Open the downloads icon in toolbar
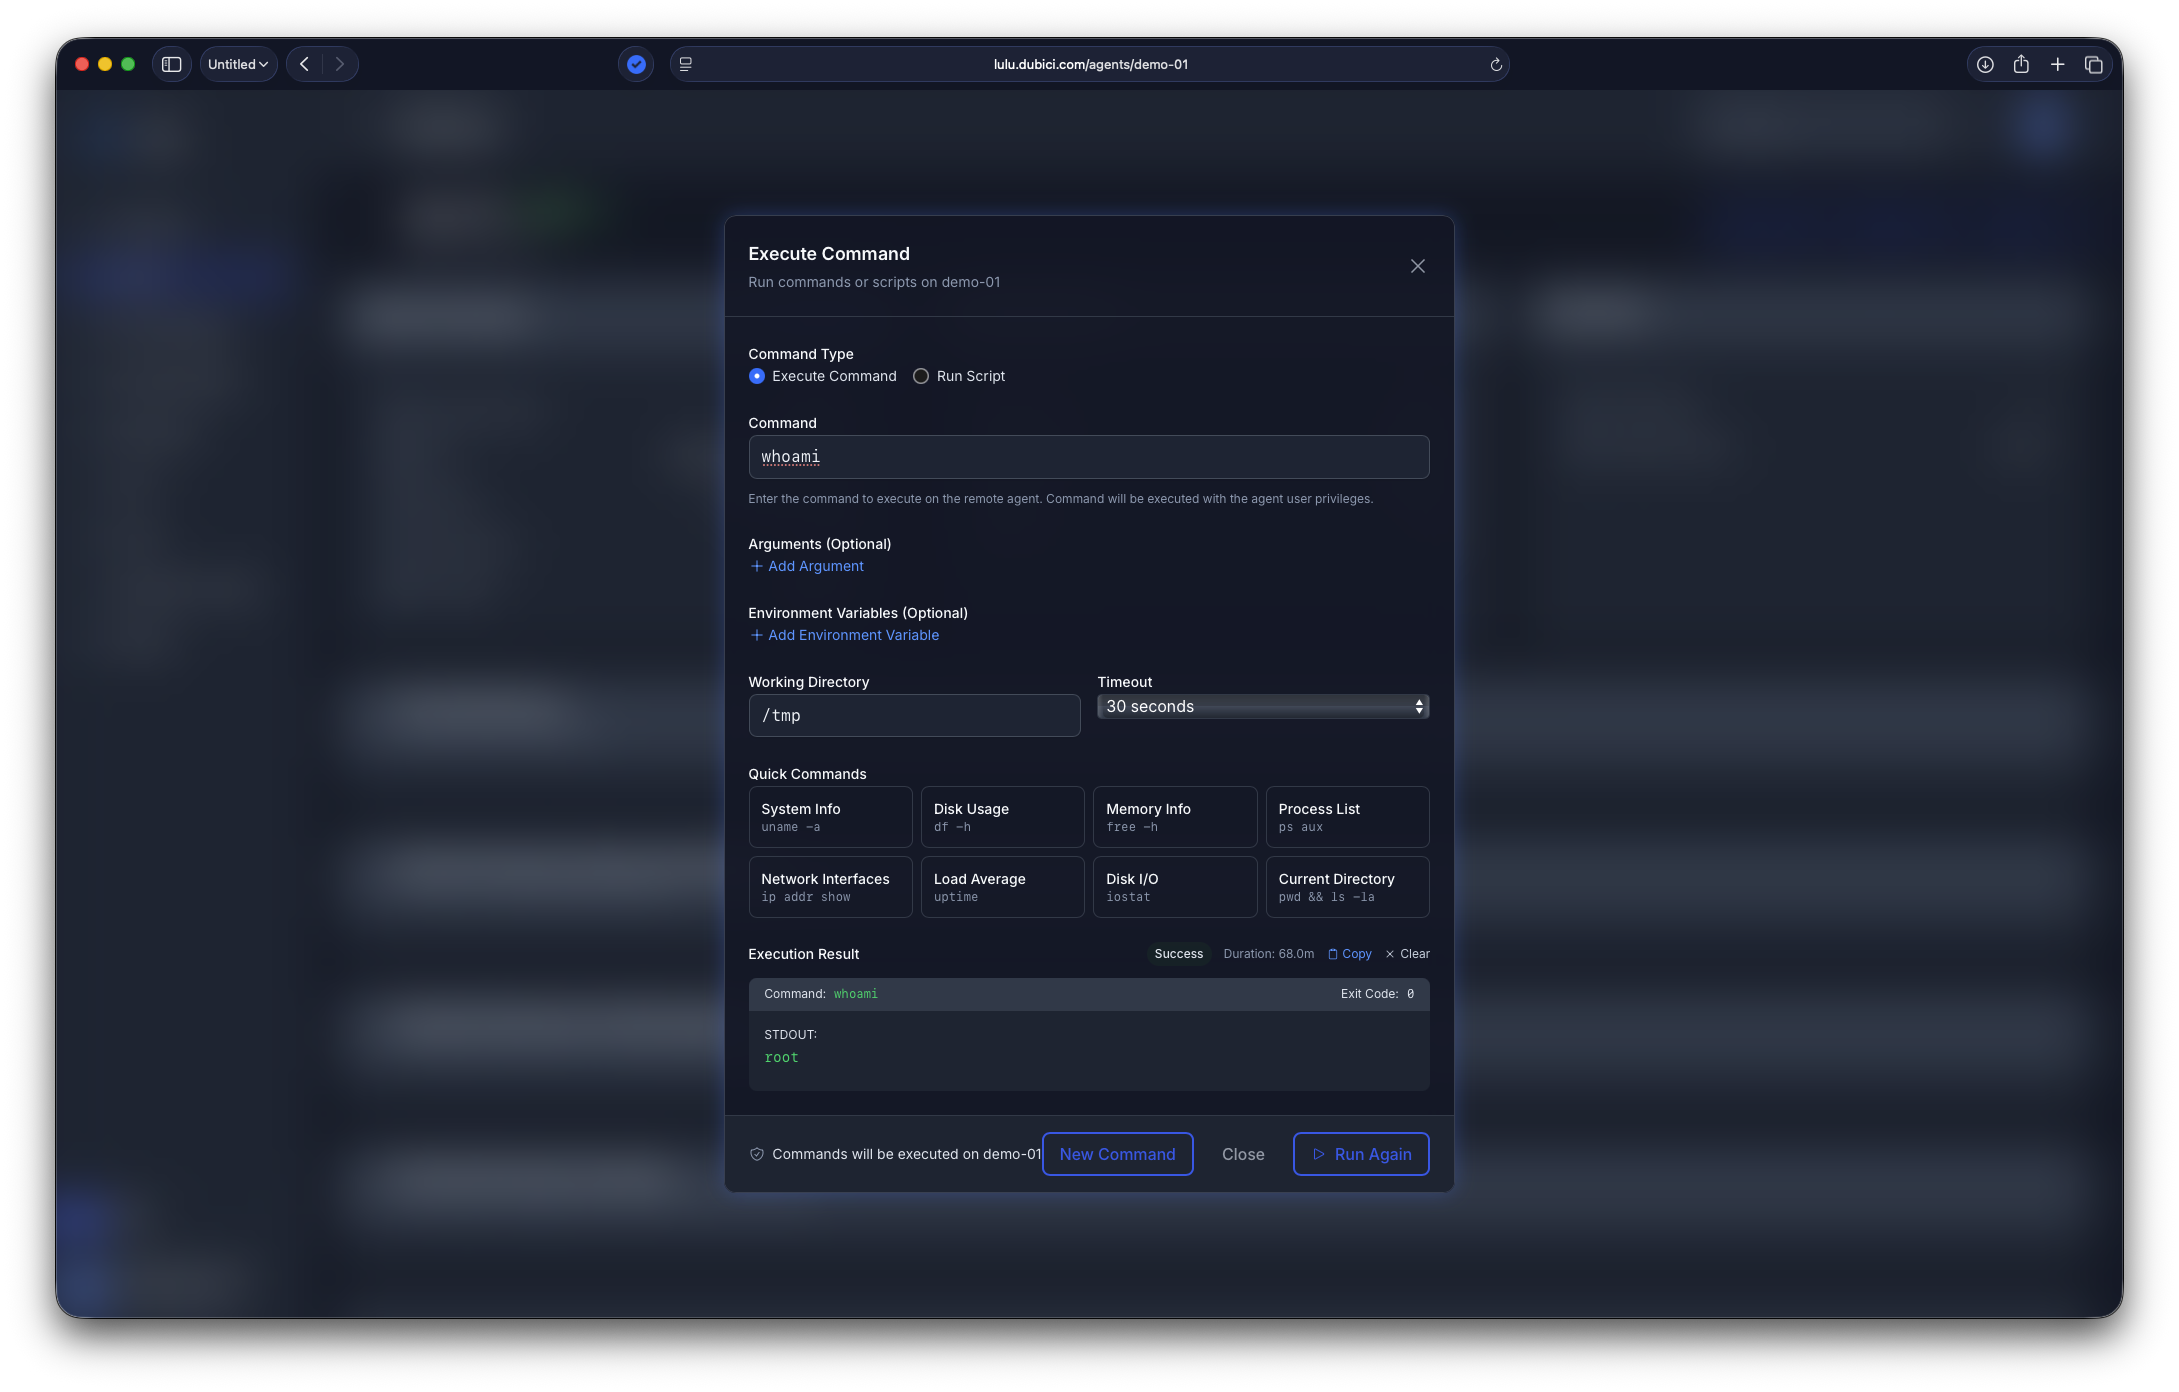This screenshot has height=1392, width=2179. pyautogui.click(x=1985, y=64)
